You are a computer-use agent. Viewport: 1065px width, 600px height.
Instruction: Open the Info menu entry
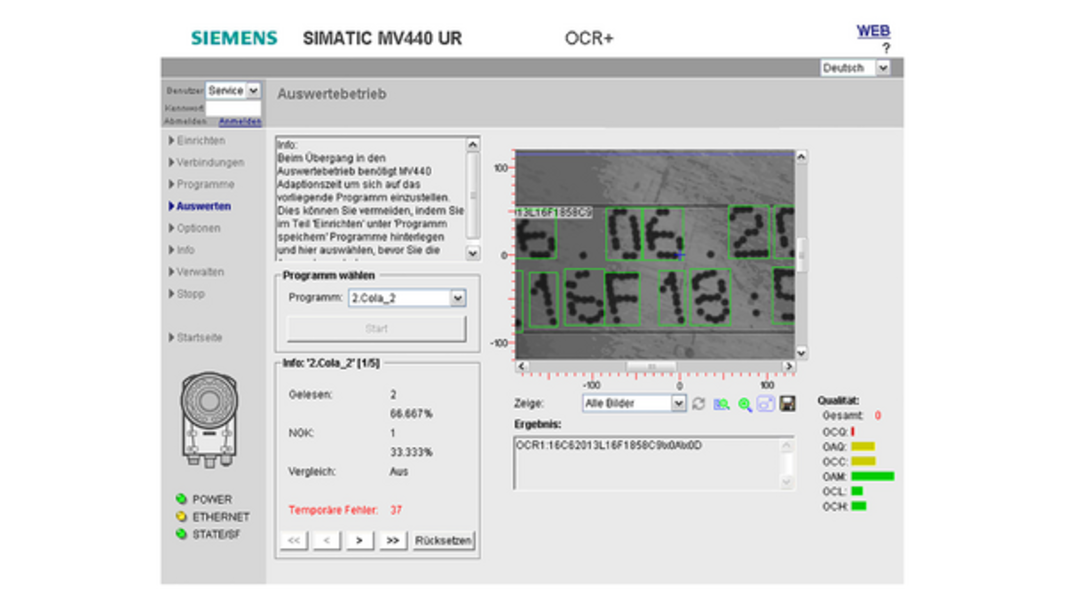tap(182, 250)
